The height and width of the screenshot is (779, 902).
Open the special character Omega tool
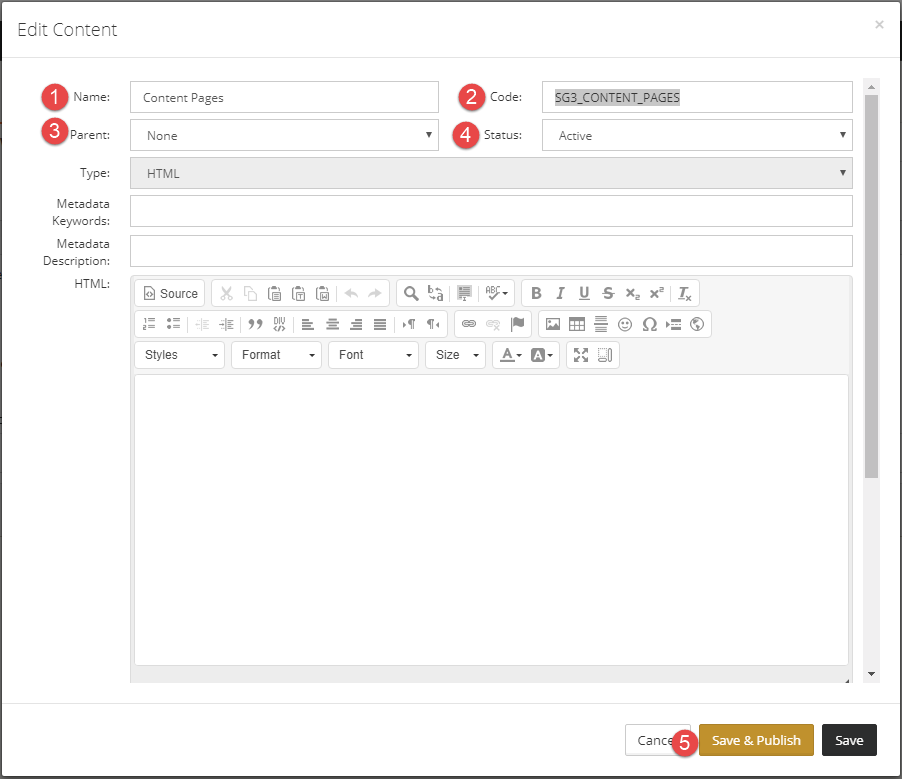[649, 324]
